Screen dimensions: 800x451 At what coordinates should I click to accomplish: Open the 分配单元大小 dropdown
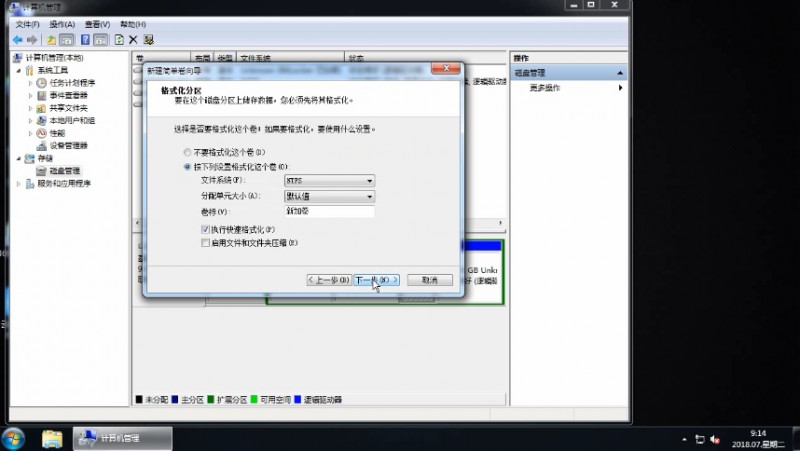tap(330, 196)
